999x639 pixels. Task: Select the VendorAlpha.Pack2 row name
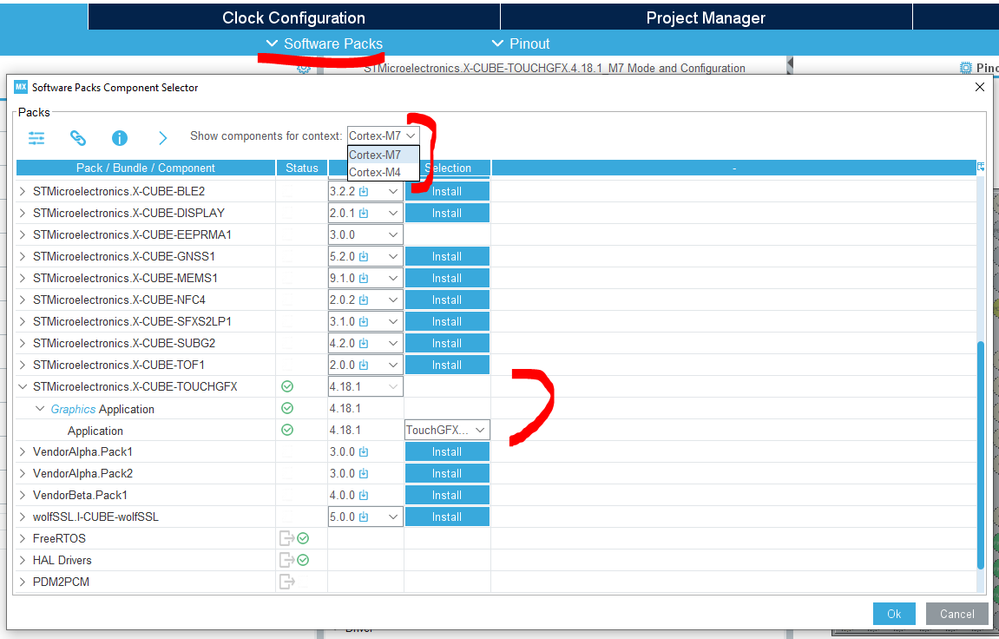pyautogui.click(x=83, y=473)
